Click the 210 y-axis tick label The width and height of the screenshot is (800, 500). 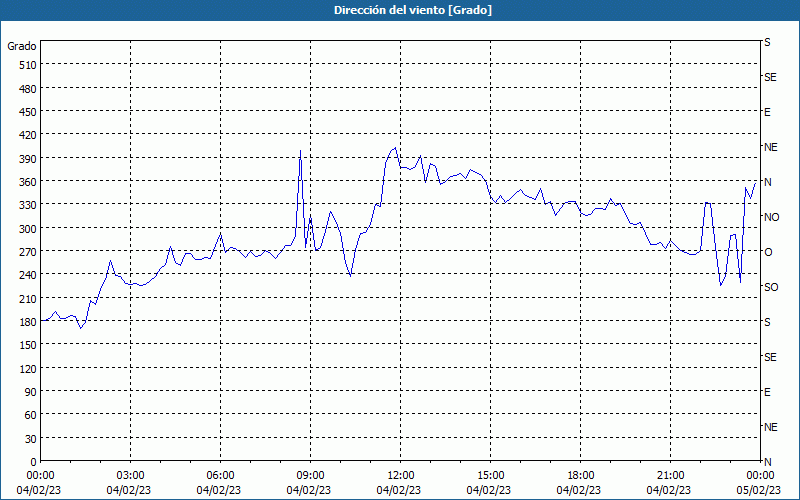(x=28, y=298)
